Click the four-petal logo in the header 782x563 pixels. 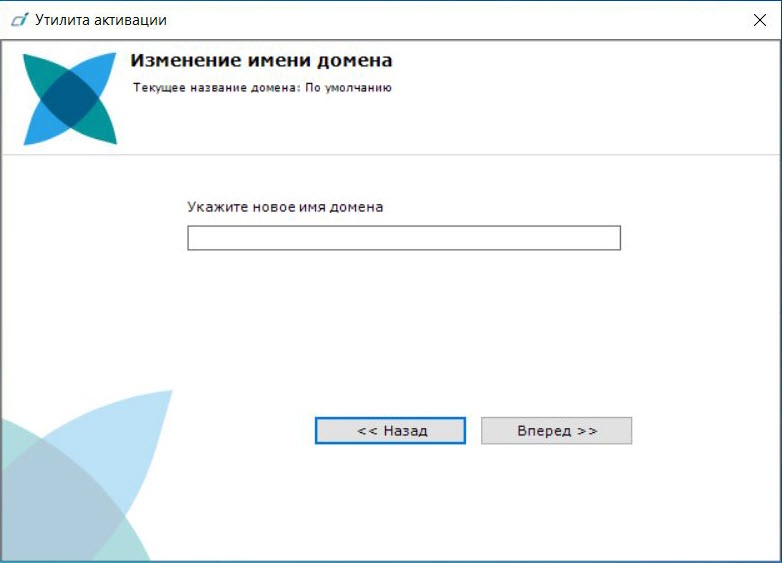click(69, 99)
